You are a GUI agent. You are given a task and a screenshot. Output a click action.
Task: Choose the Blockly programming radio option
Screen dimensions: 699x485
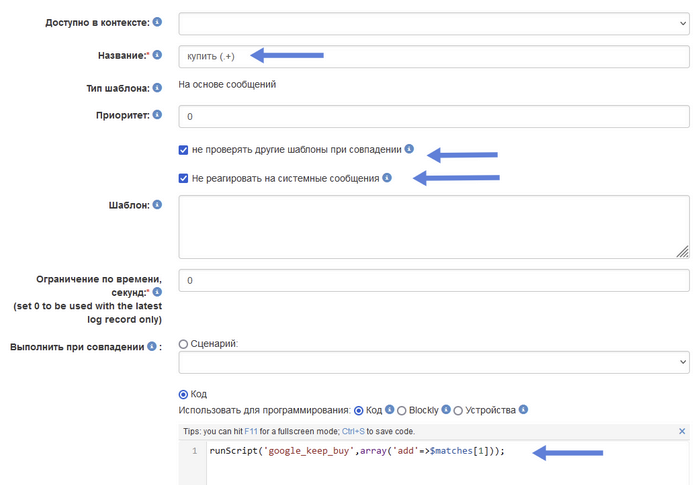point(402,411)
